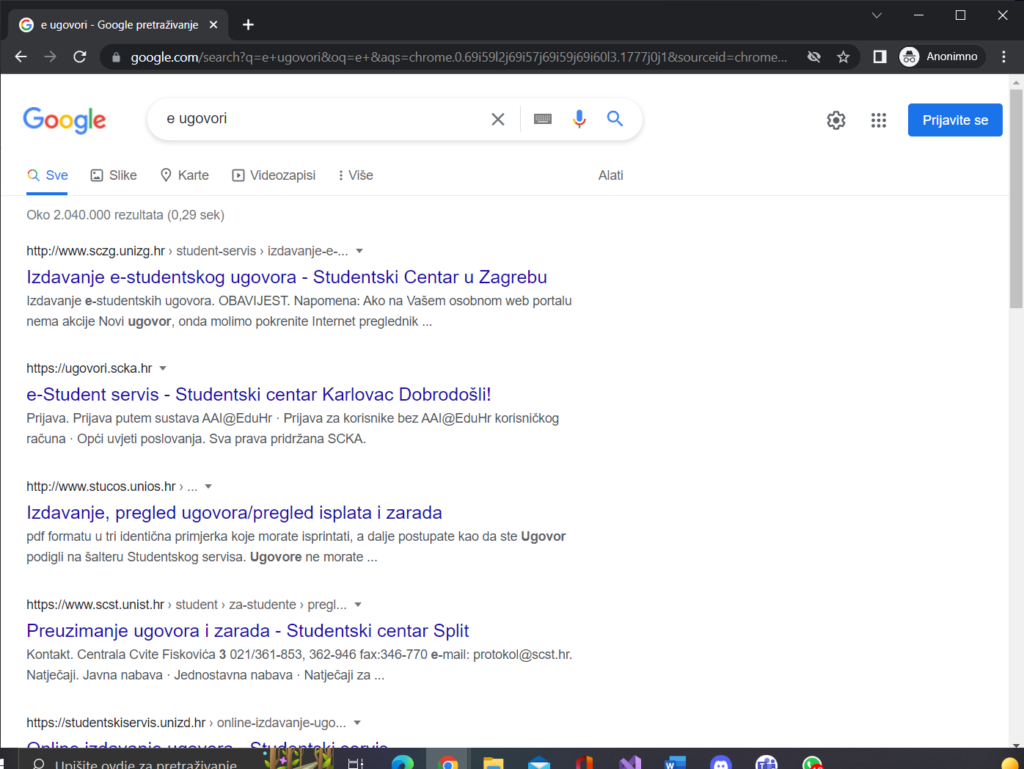Open the on-screen keyboard input tool

542,119
